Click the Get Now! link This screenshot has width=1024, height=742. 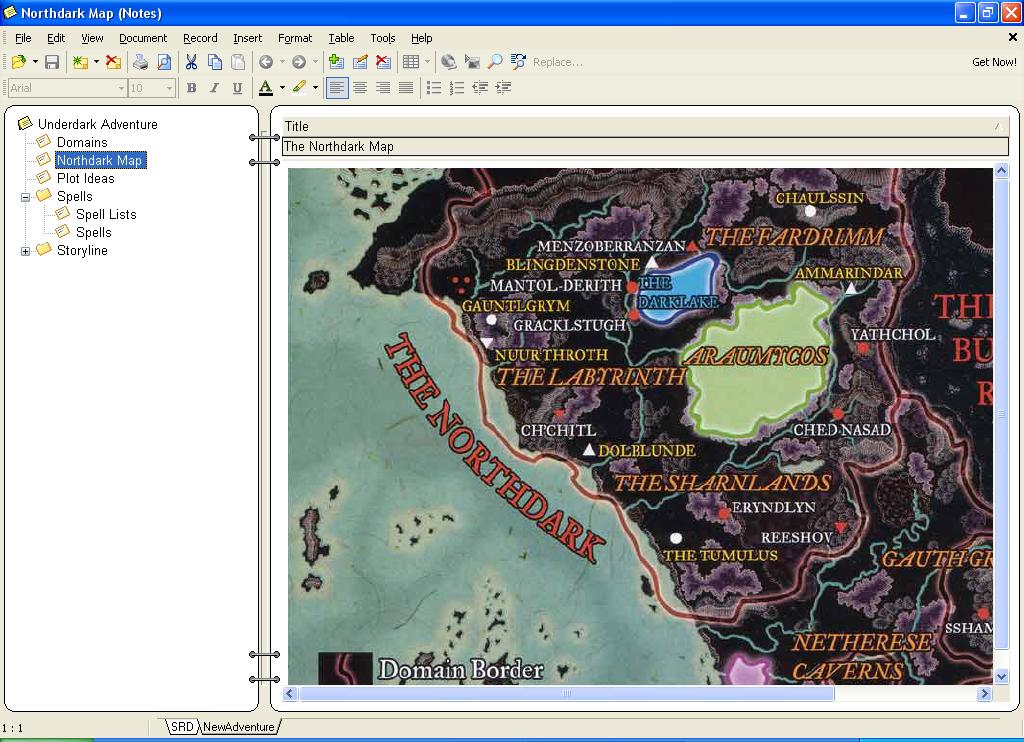[x=994, y=62]
